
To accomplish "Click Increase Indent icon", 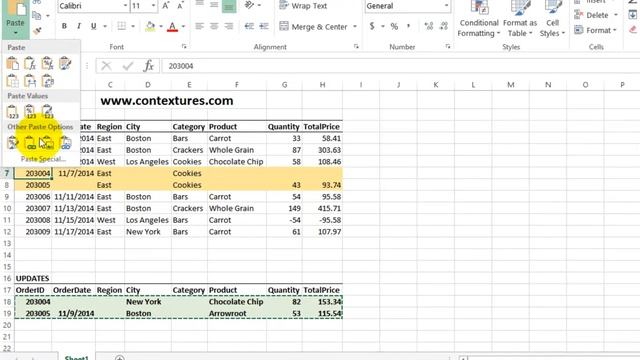I will 264,27.
